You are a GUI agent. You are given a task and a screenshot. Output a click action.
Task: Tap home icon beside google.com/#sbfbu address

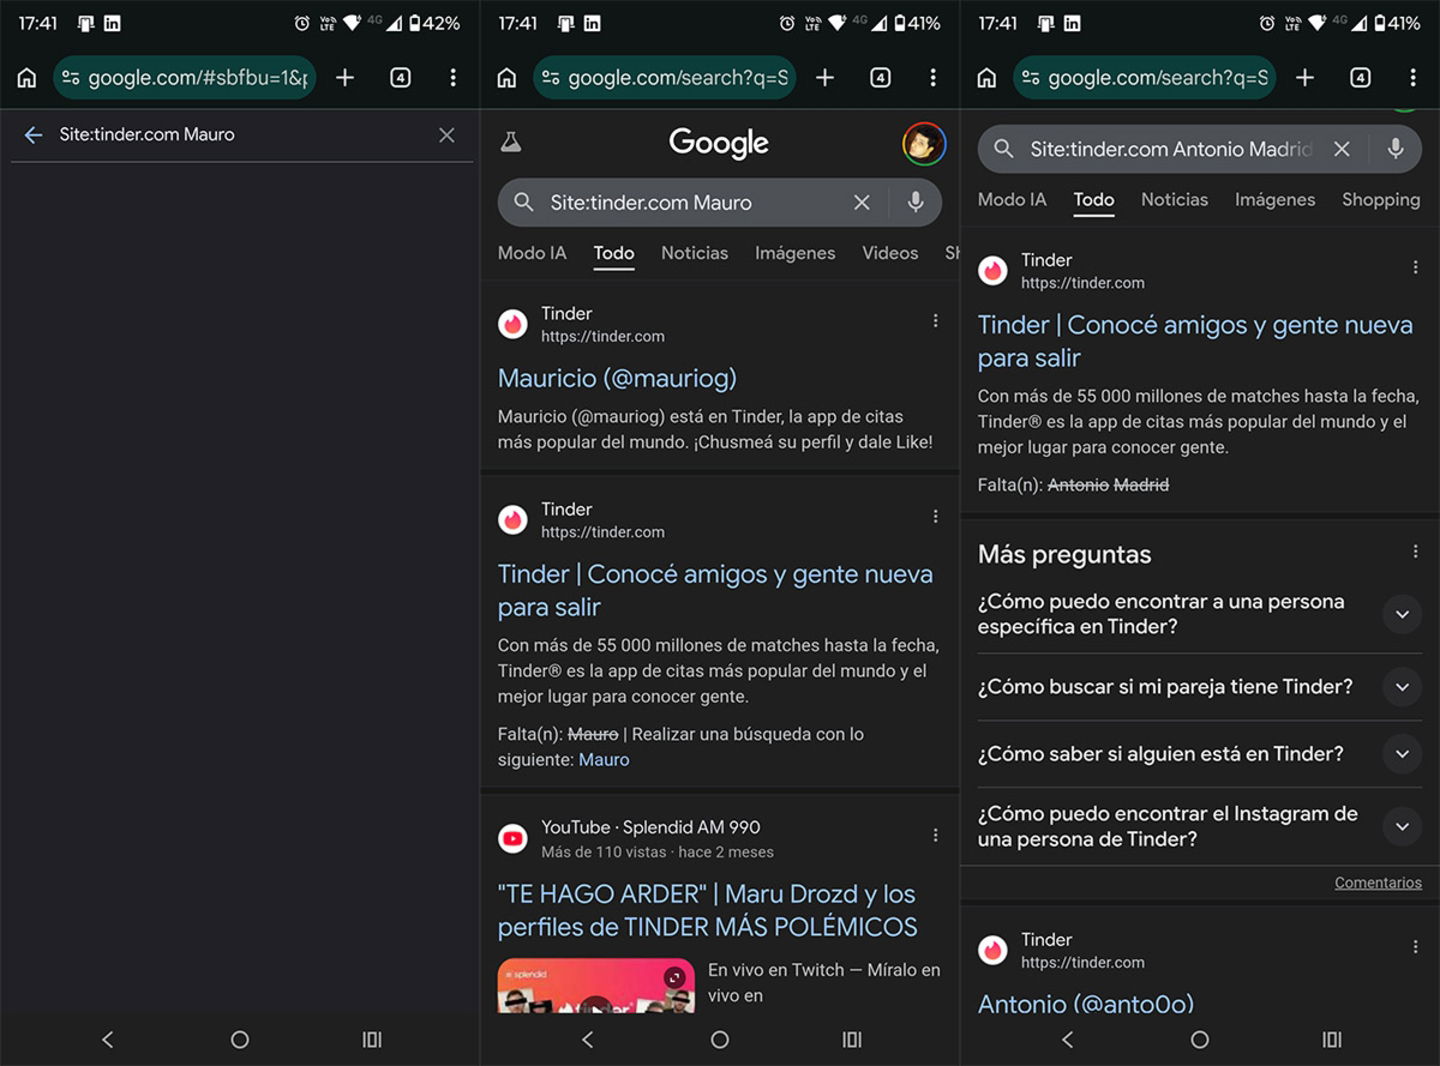pos(27,78)
